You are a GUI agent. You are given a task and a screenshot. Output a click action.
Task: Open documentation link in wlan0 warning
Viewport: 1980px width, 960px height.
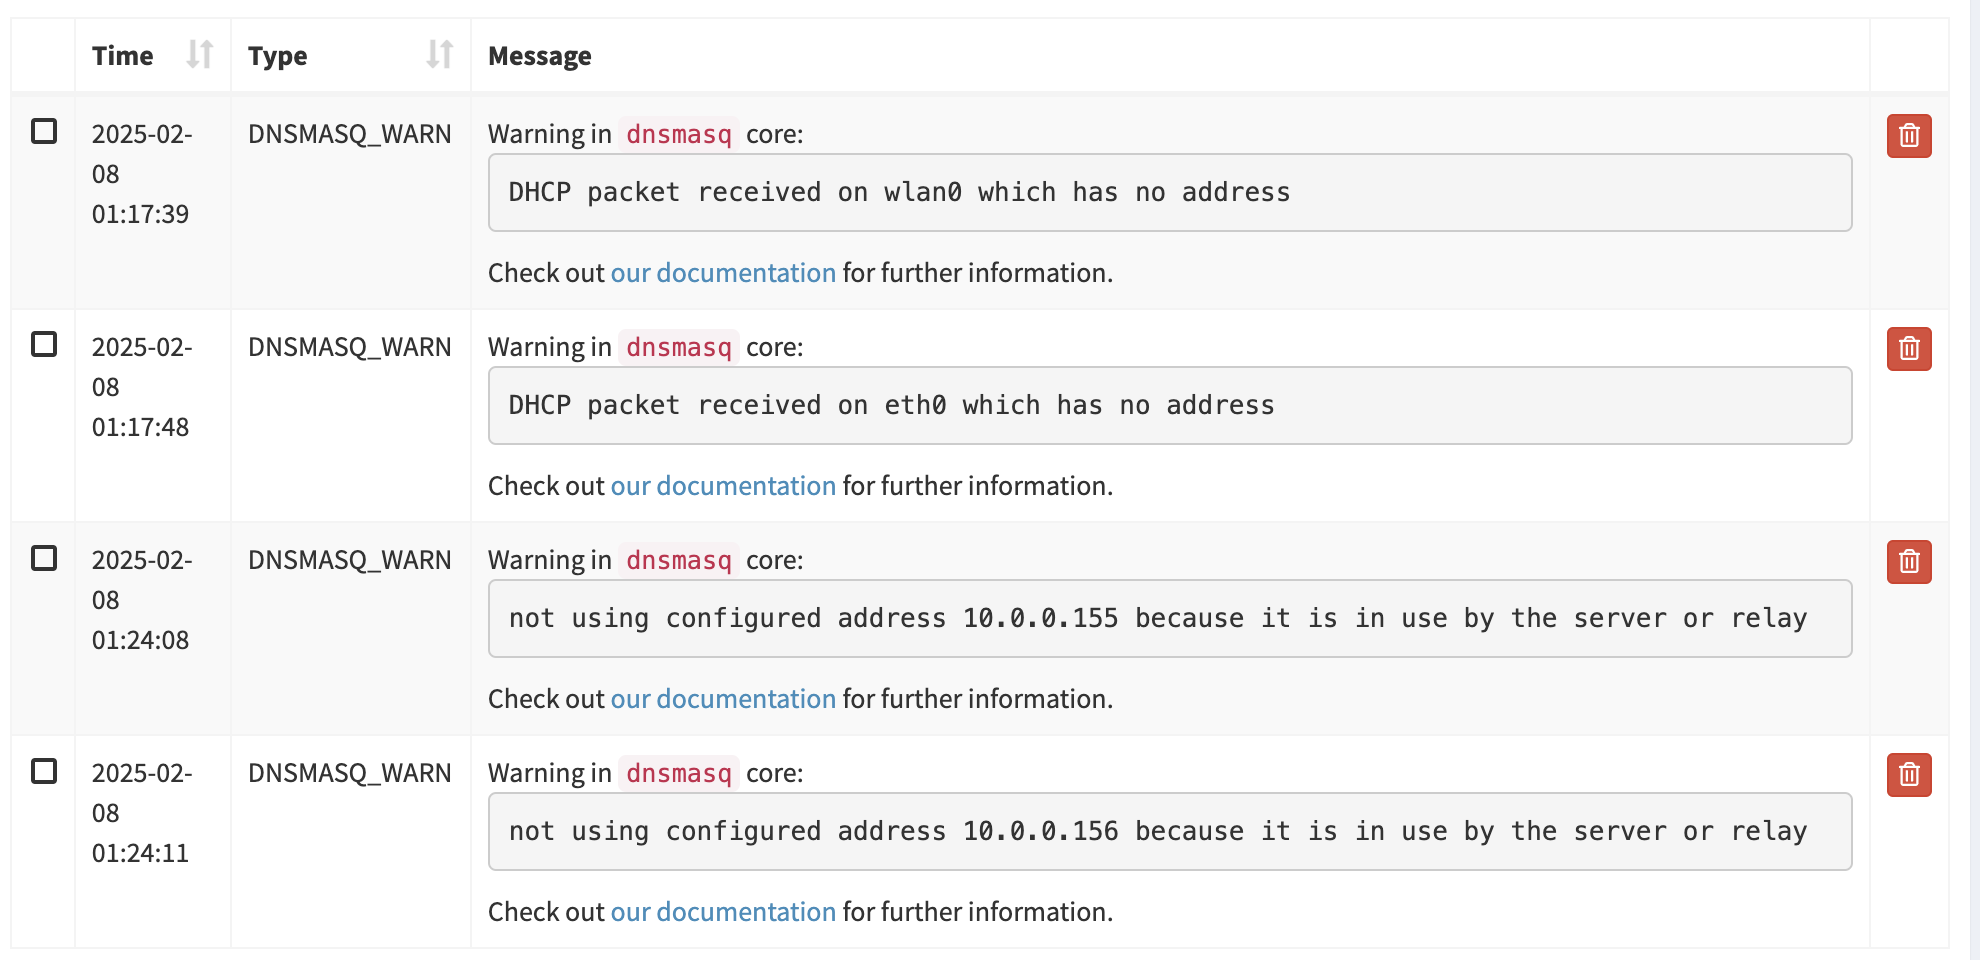723,273
